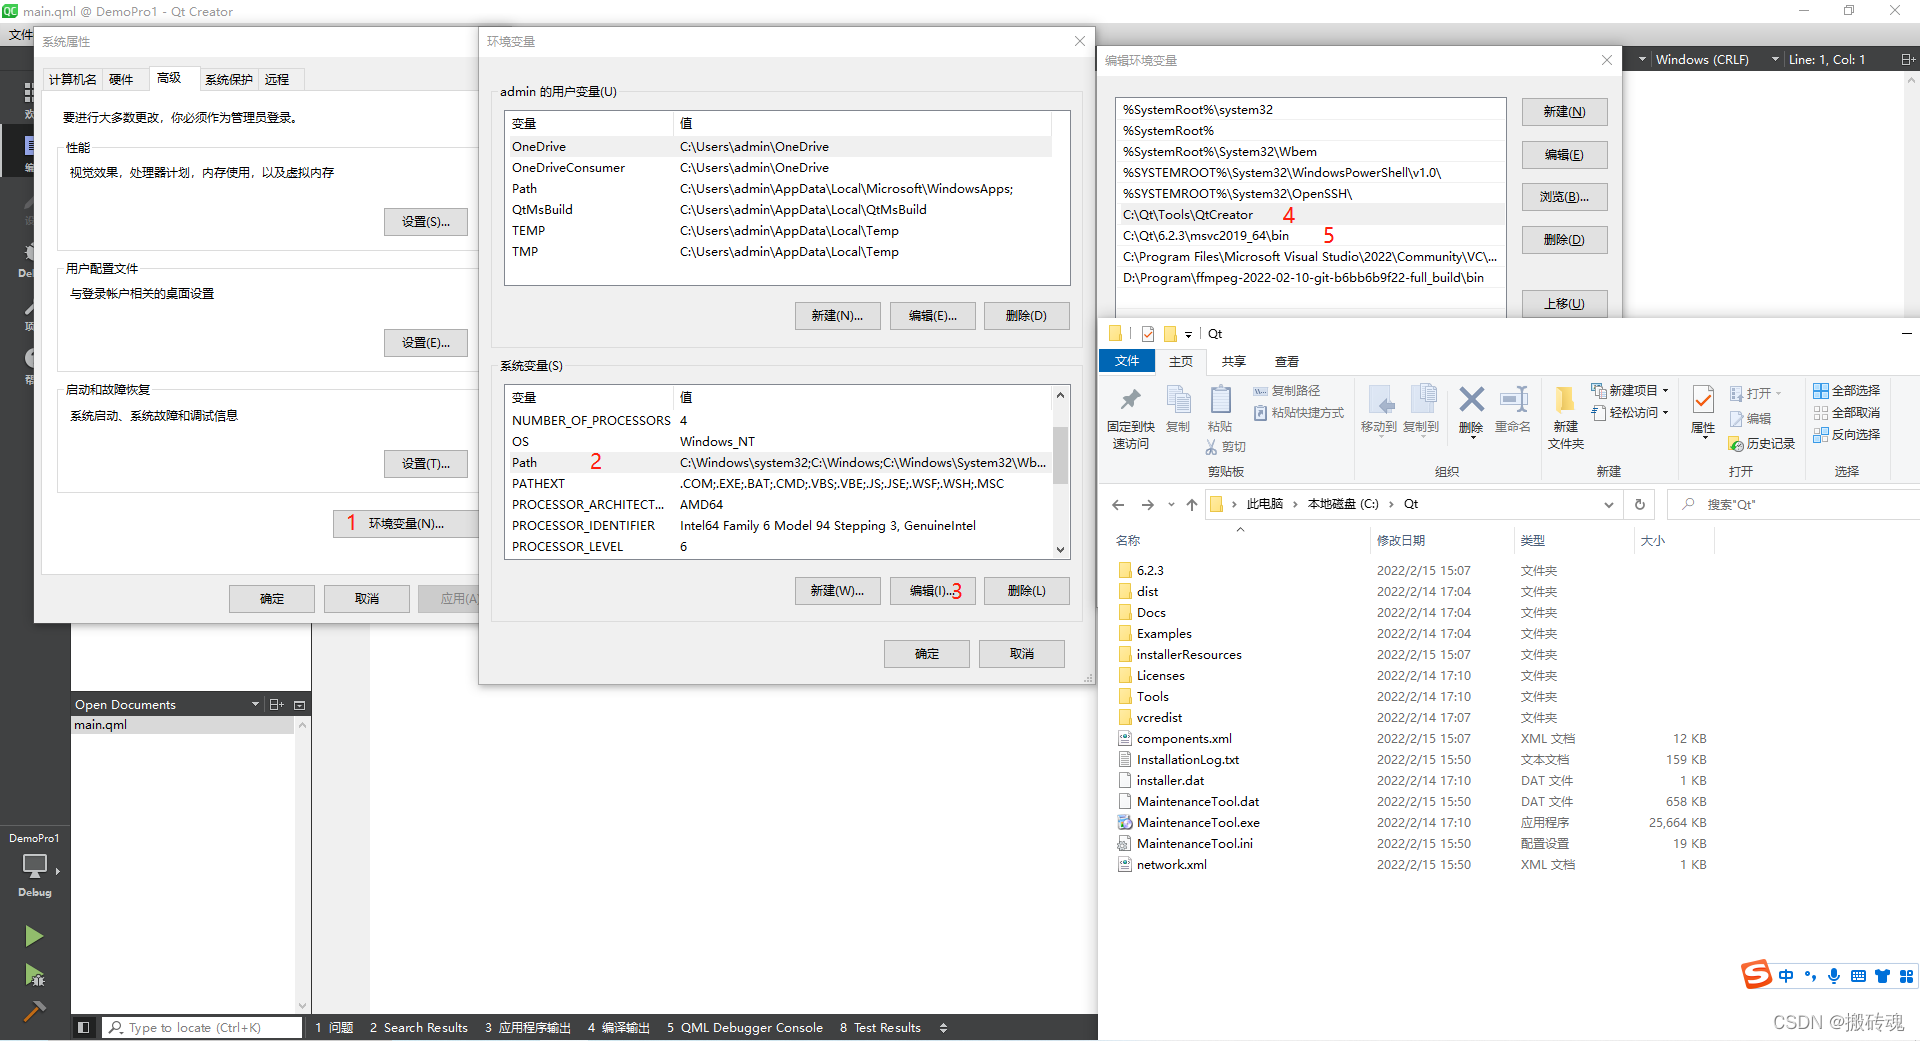1920x1041 pixels.
Task: Open Easy access dropdown in Explorer
Action: 1630,413
